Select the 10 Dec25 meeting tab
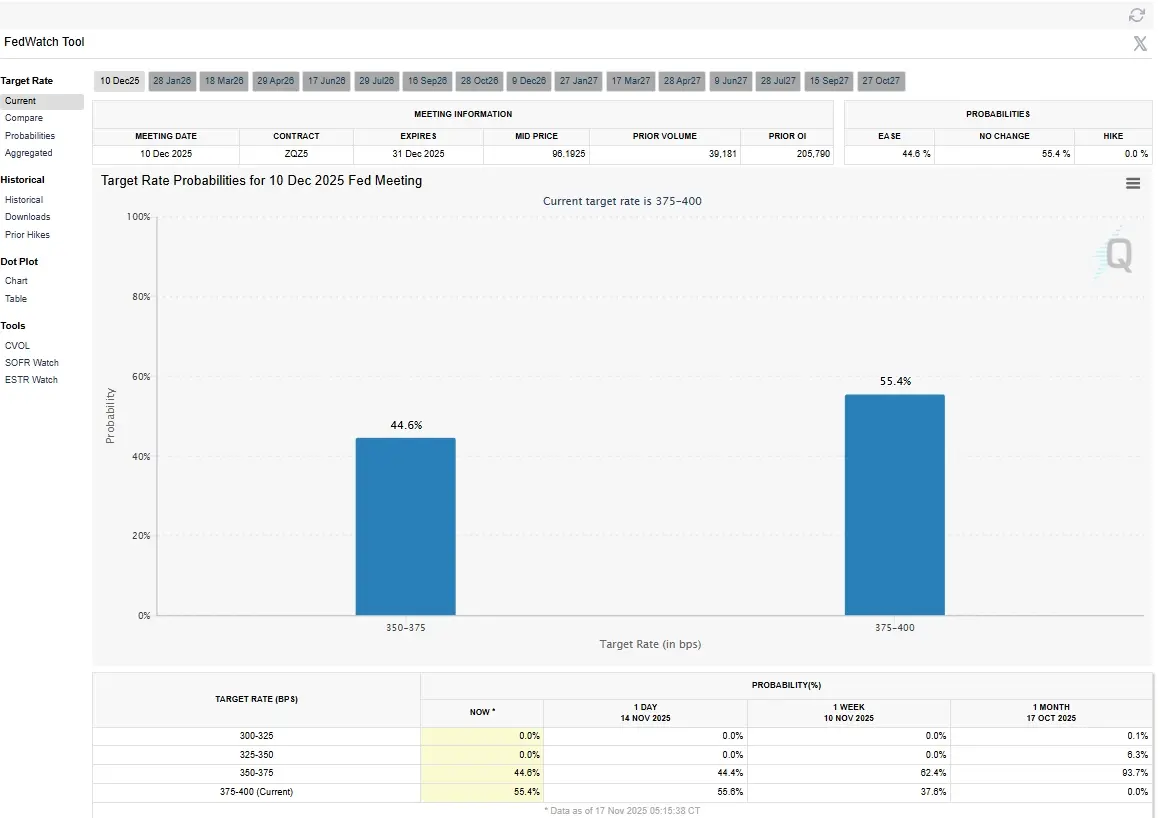 (120, 81)
